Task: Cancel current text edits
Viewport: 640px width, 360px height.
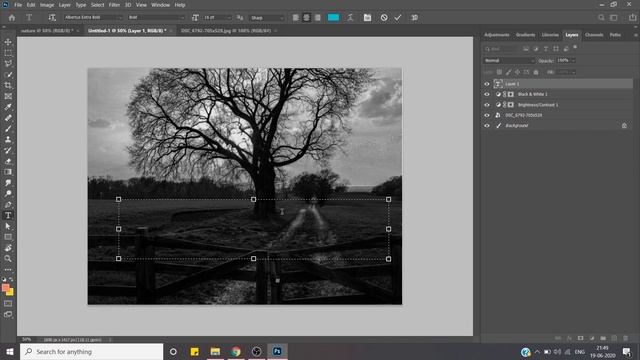Action: [384, 18]
